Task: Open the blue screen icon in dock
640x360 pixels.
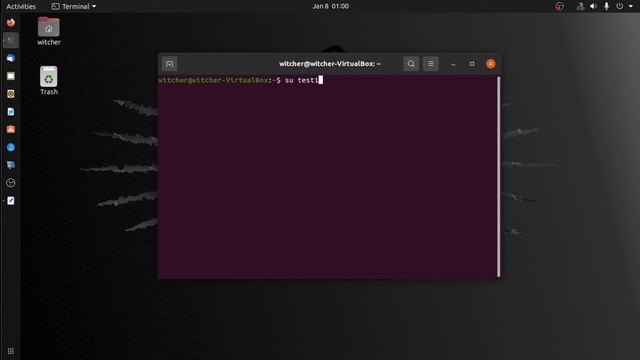Action: point(11,165)
